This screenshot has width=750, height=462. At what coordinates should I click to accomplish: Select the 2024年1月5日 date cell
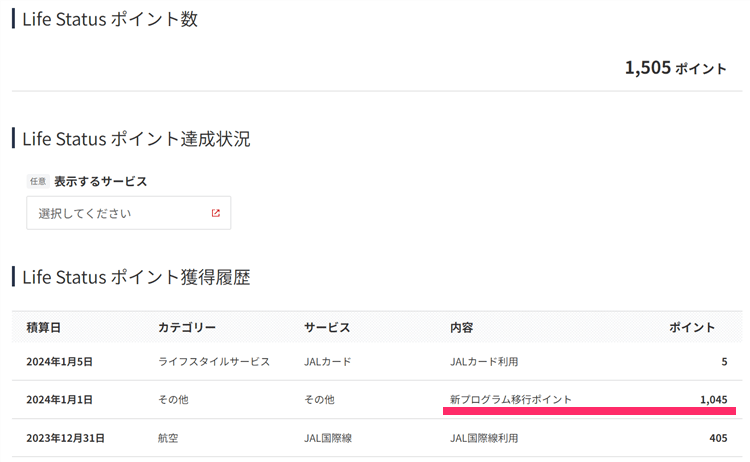(59, 362)
